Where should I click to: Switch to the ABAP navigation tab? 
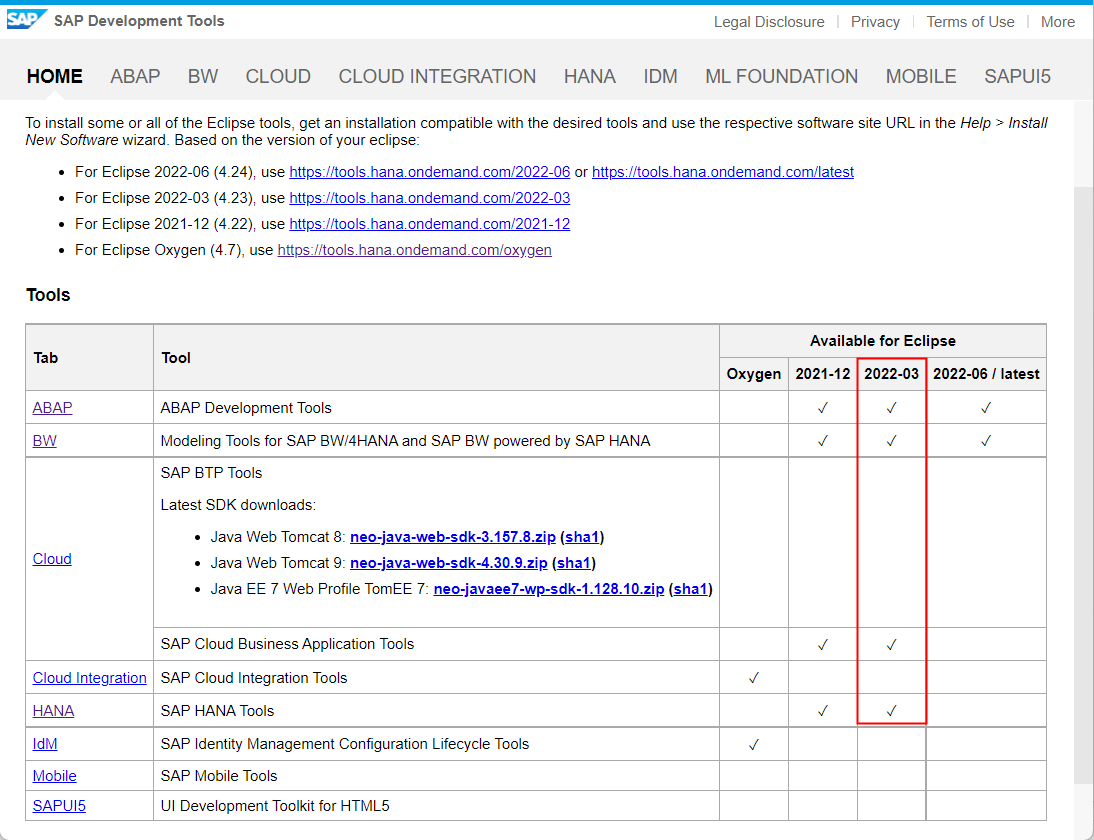135,76
